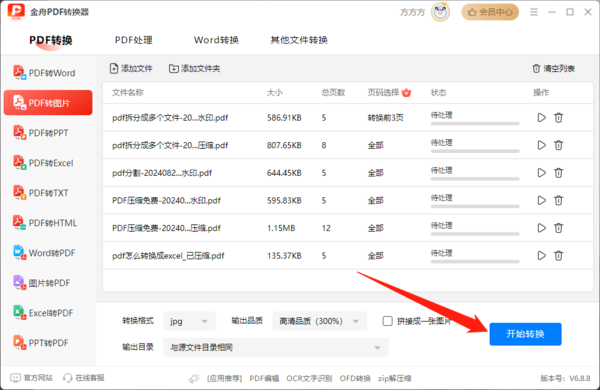Start converting the first file with its play icon
The image size is (600, 390).
541,117
